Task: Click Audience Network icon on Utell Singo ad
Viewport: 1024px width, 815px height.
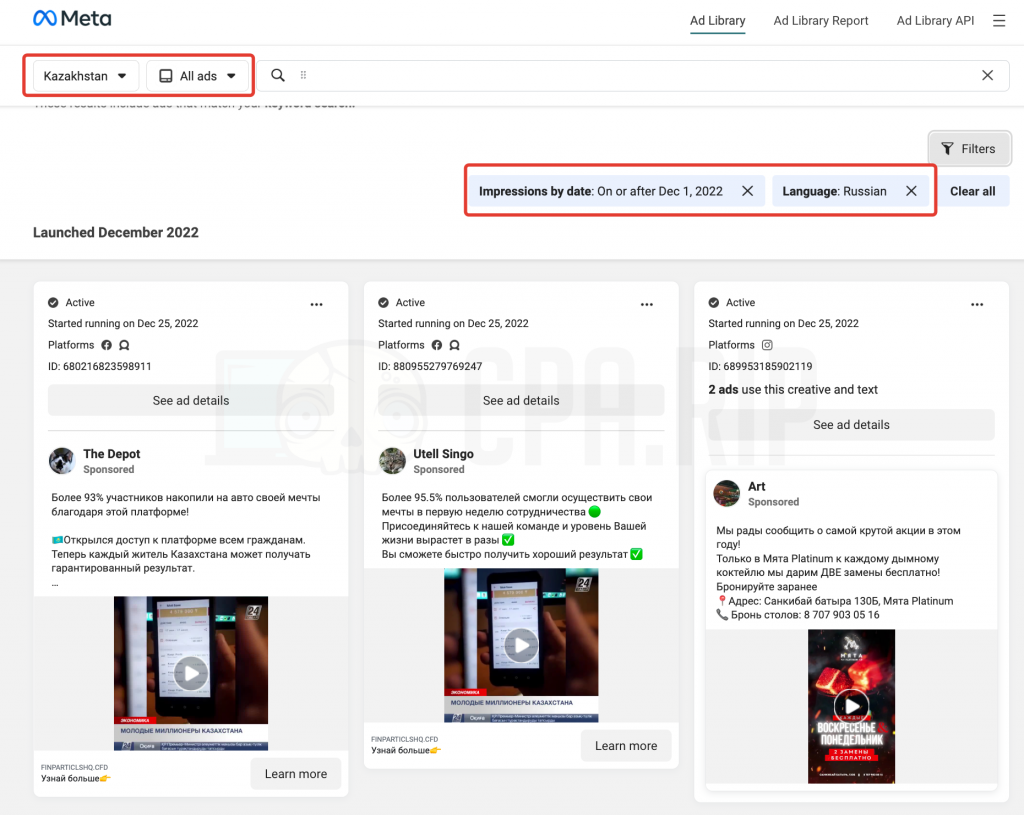Action: click(x=455, y=345)
